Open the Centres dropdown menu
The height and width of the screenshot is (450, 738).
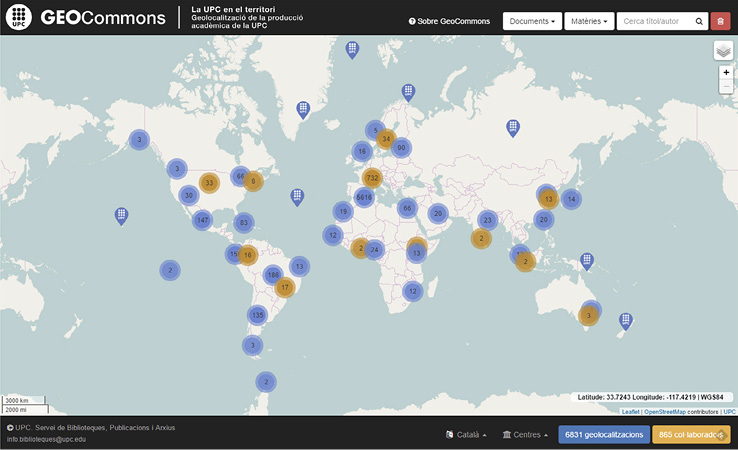pos(525,435)
